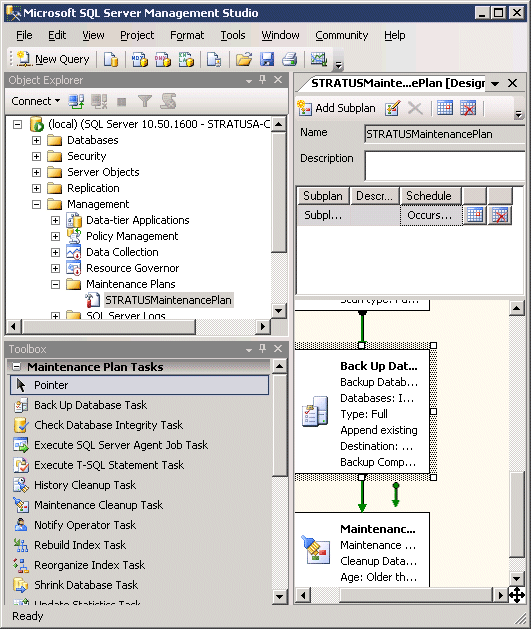Collapse the (local) server node

[x=17, y=124]
